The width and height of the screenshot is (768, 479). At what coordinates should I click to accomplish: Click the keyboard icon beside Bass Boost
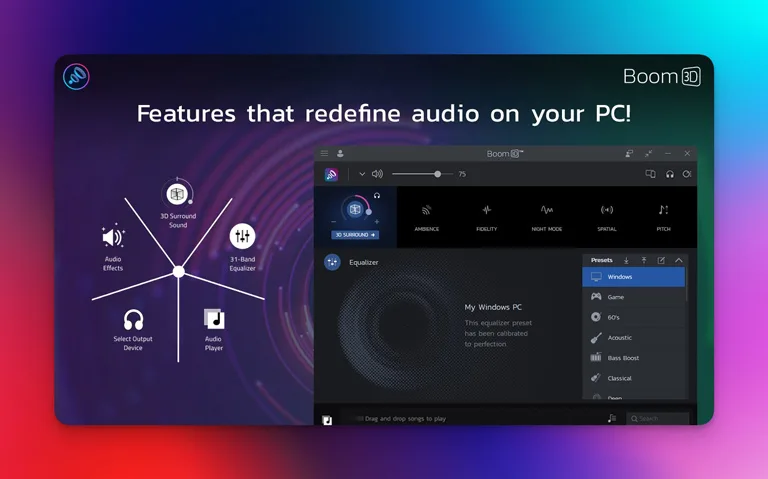pos(596,357)
